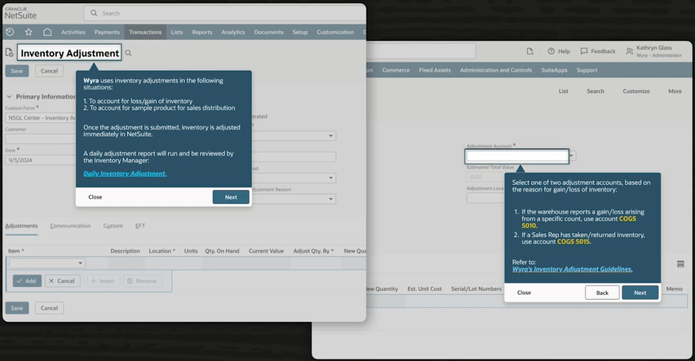The image size is (695, 361).
Task: Collapse the Primary Information section
Action: click(9, 97)
